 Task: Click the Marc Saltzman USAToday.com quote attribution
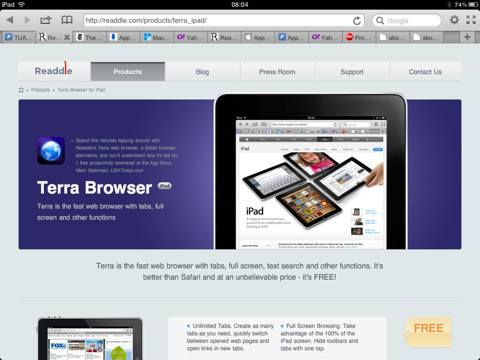tap(109, 170)
